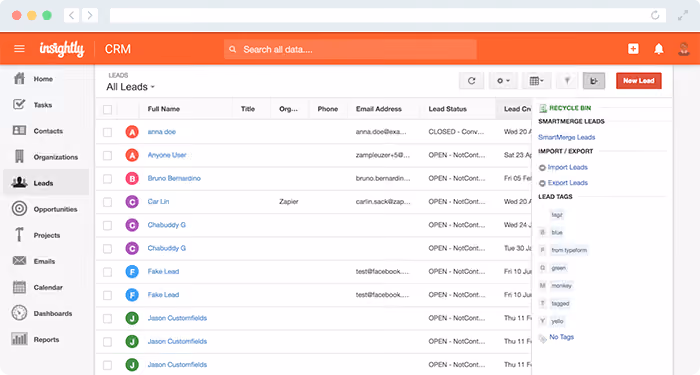
Task: Click the Zapier organization cell
Action: click(x=288, y=201)
